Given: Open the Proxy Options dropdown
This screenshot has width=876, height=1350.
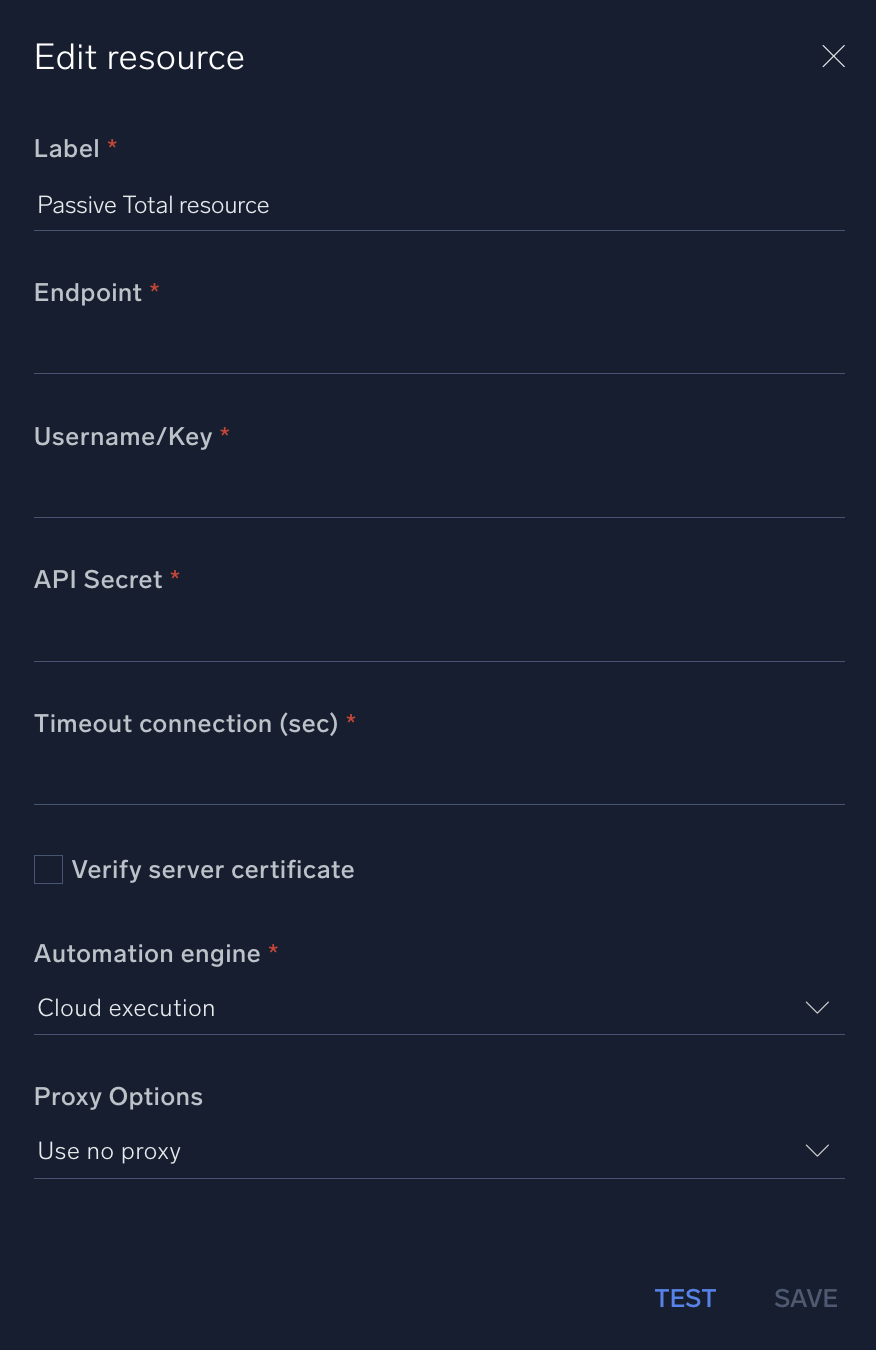Looking at the screenshot, I should click(440, 1151).
